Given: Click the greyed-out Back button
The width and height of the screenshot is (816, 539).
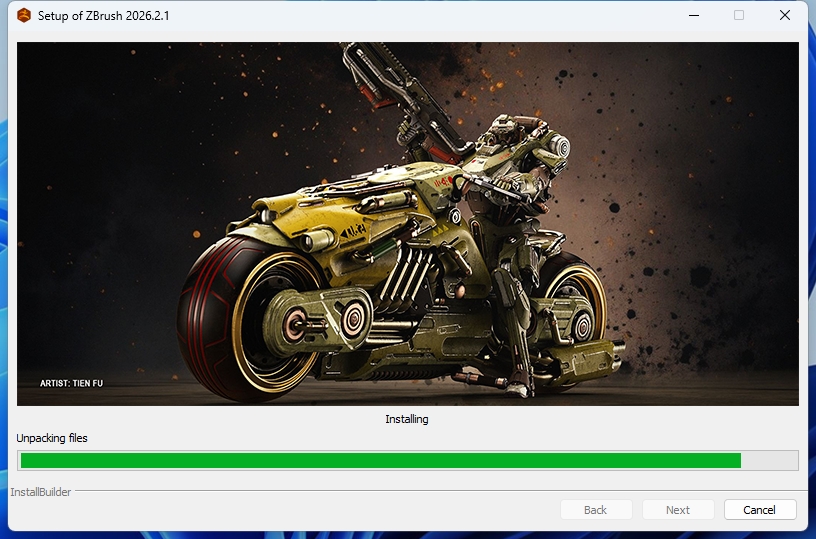Looking at the screenshot, I should [596, 510].
